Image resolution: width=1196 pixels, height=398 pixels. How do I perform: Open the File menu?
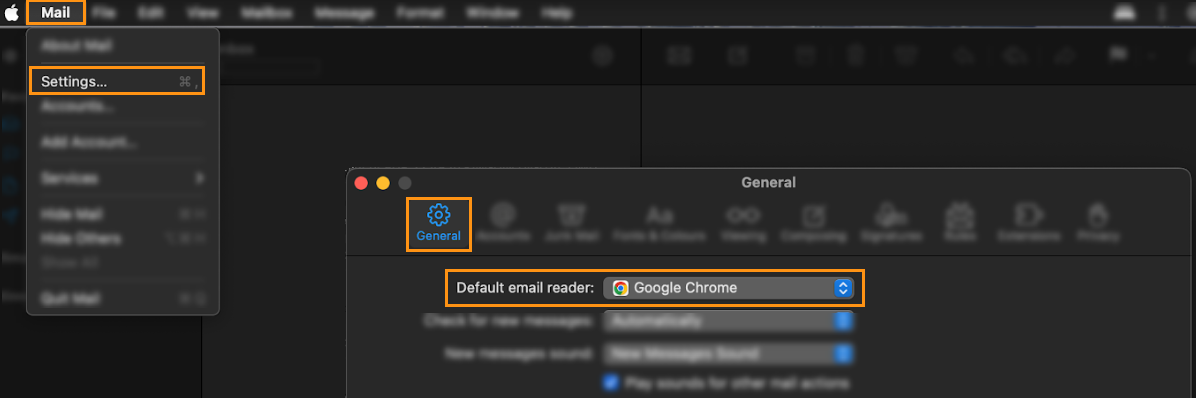point(103,13)
